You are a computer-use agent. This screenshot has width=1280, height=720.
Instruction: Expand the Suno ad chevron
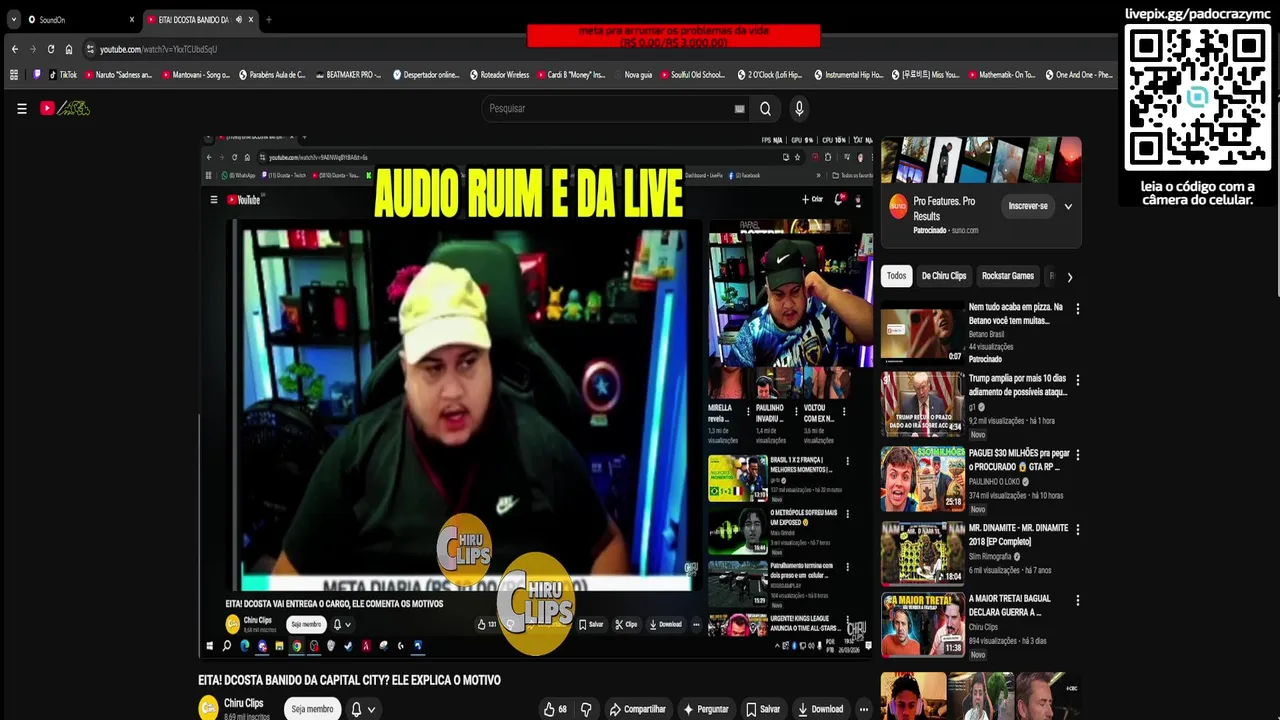(1068, 206)
